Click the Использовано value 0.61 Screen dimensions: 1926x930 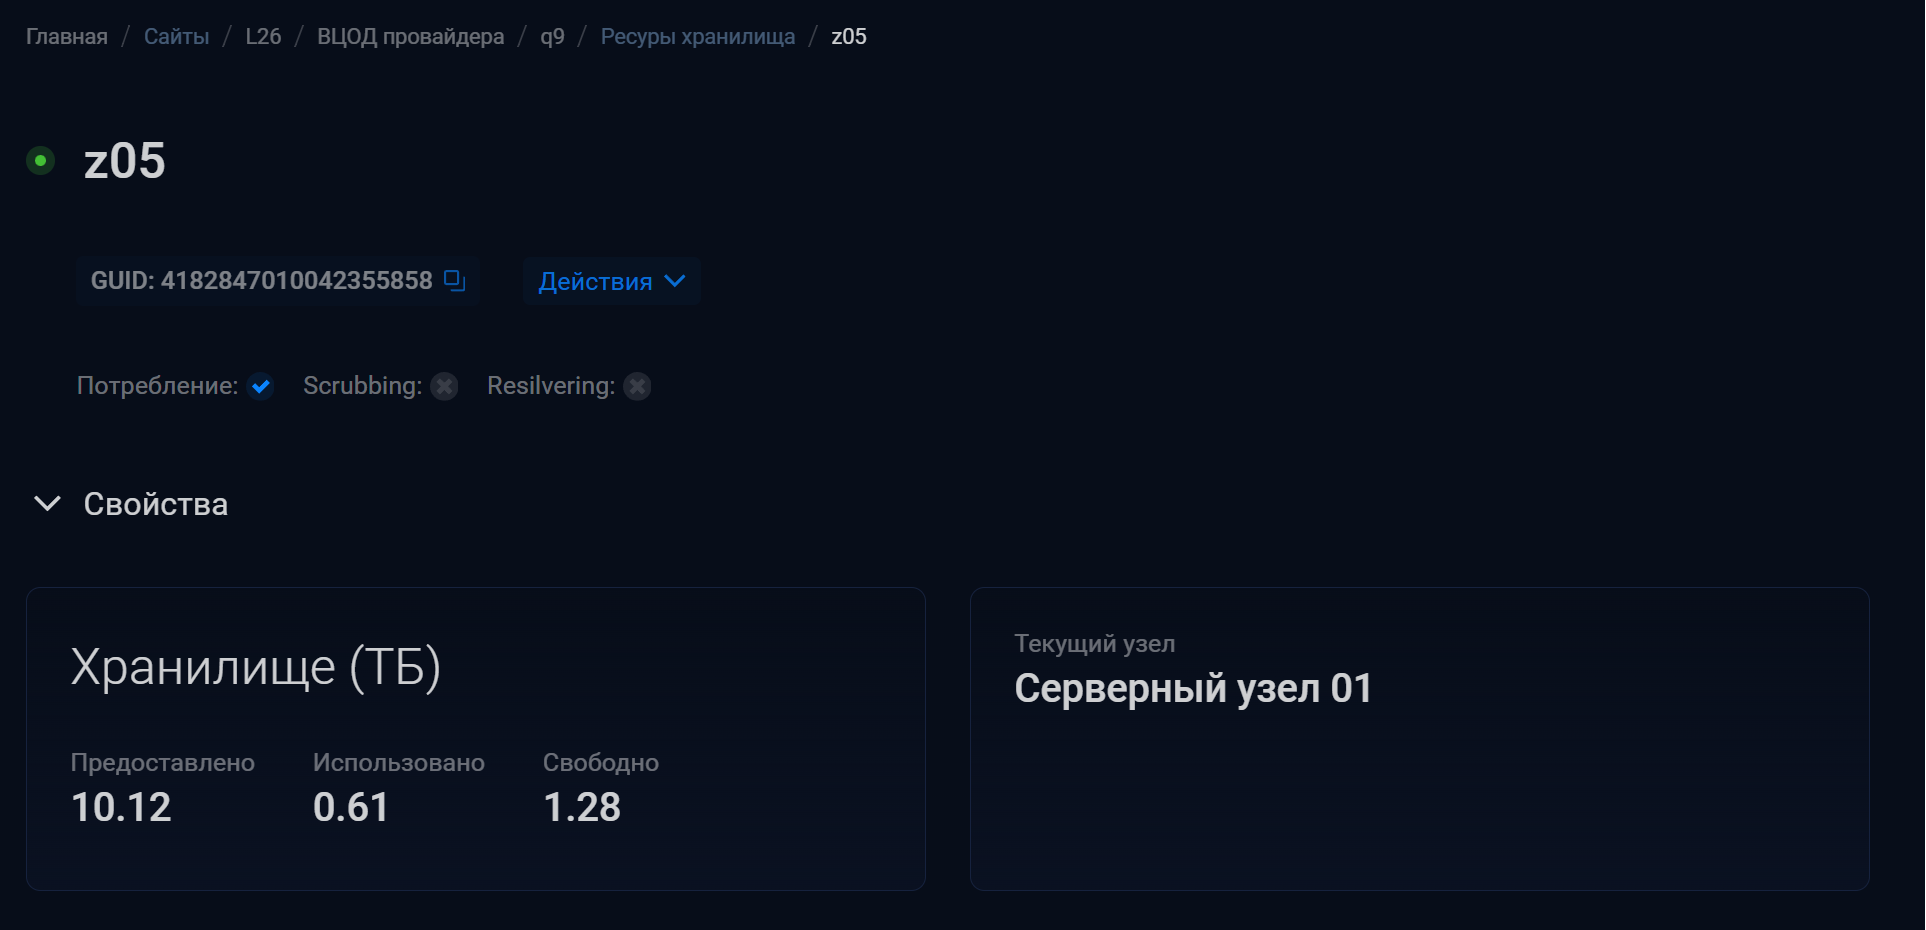point(351,807)
